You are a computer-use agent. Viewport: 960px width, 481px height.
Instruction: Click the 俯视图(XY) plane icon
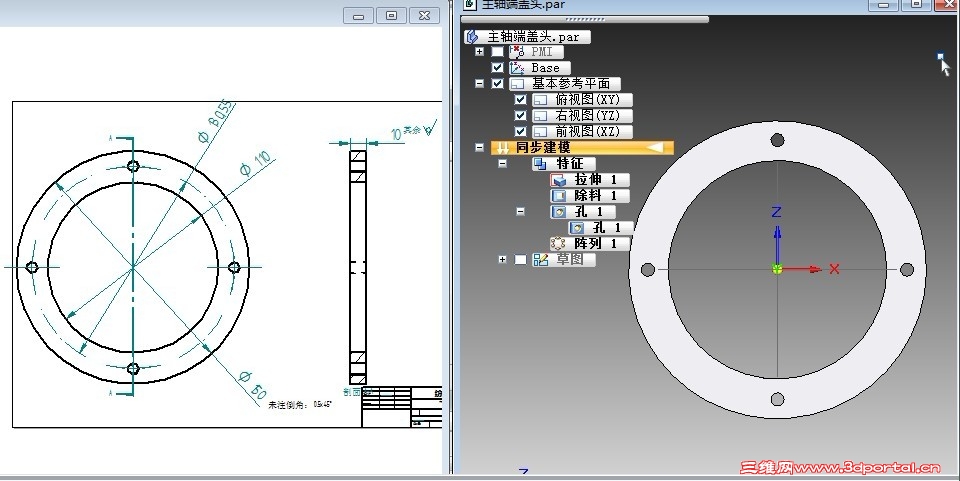pos(540,99)
